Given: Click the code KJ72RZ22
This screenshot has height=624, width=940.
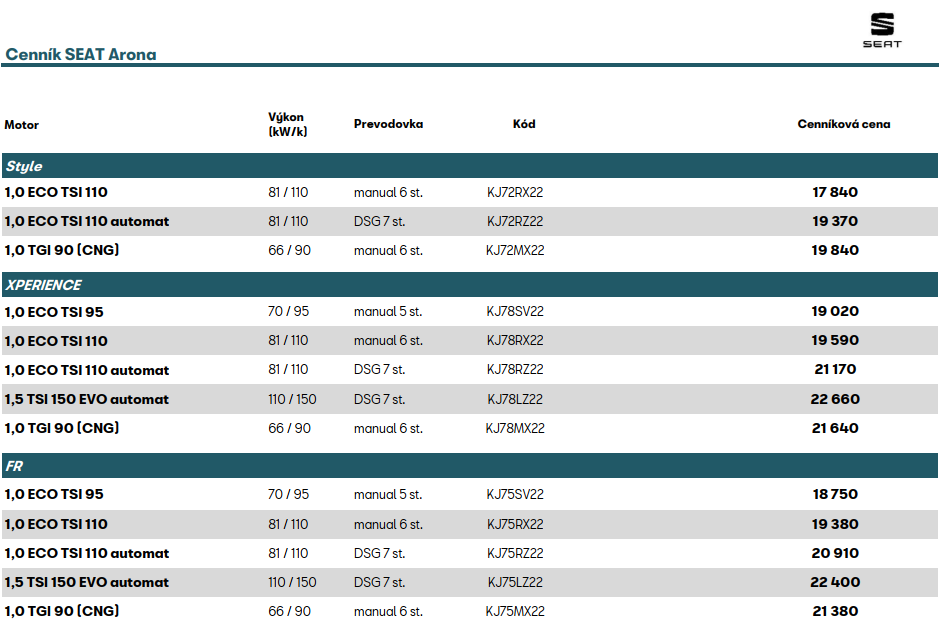Looking at the screenshot, I should click(515, 221).
